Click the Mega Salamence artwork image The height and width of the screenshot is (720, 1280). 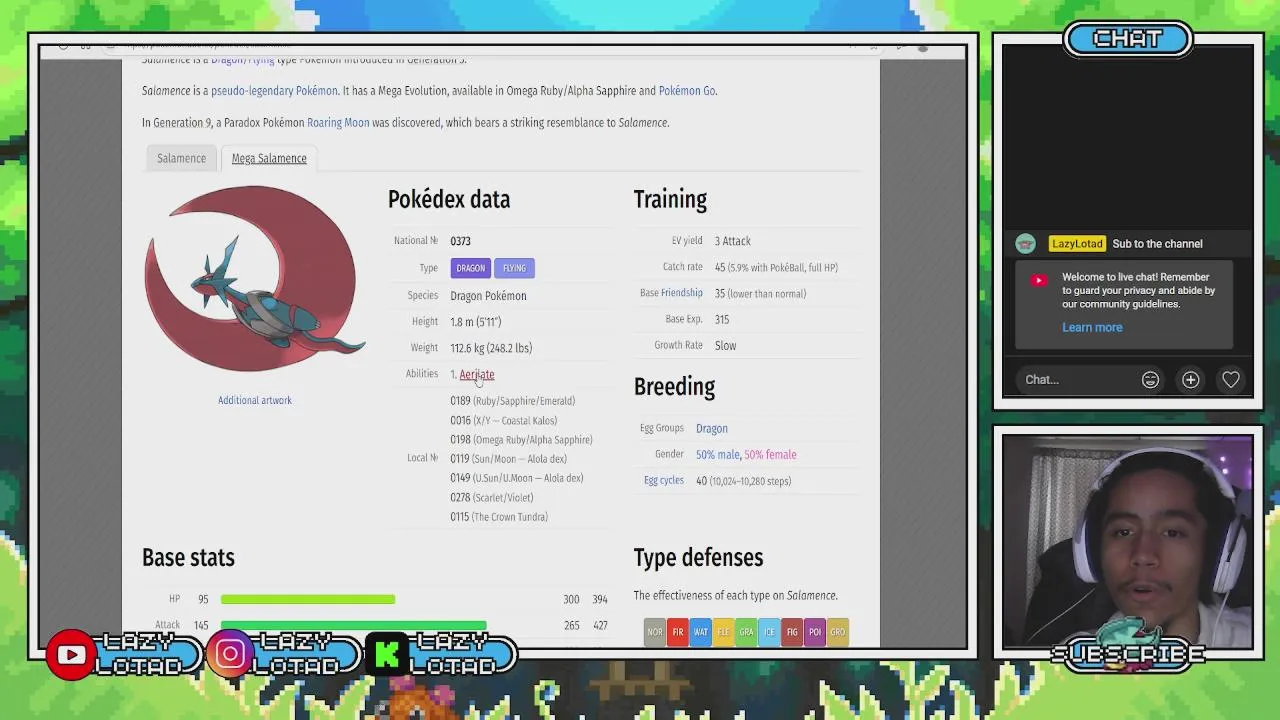point(255,280)
